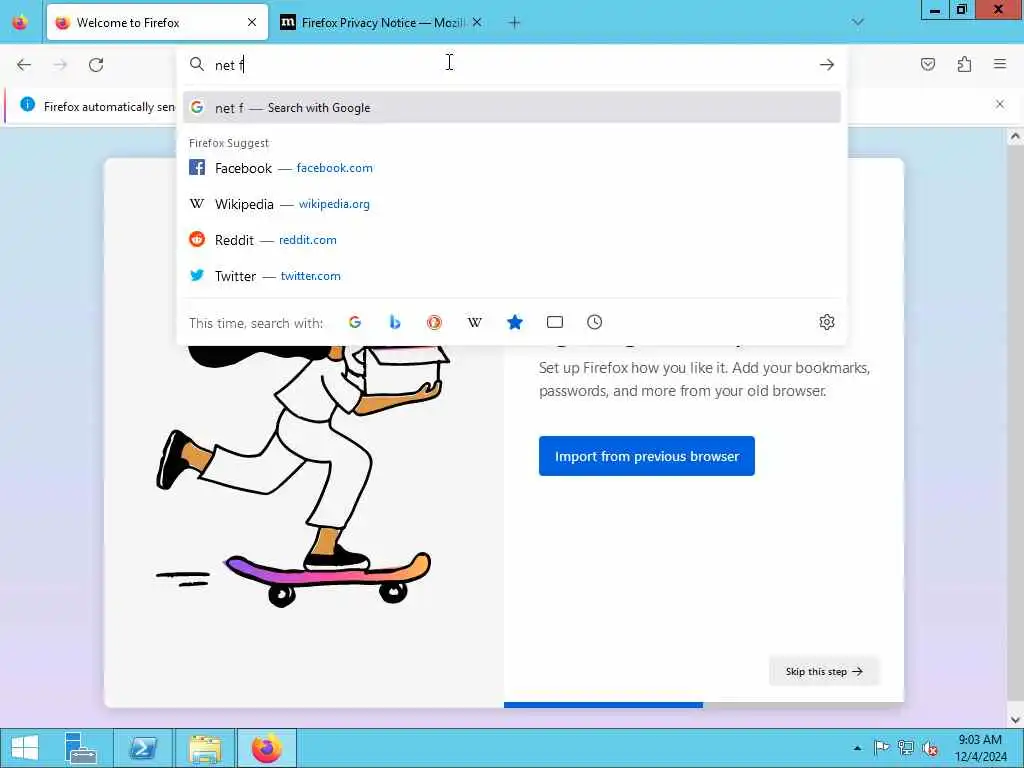Click the info icon in notification bar
Screen dimensions: 1024x768
[27, 104]
